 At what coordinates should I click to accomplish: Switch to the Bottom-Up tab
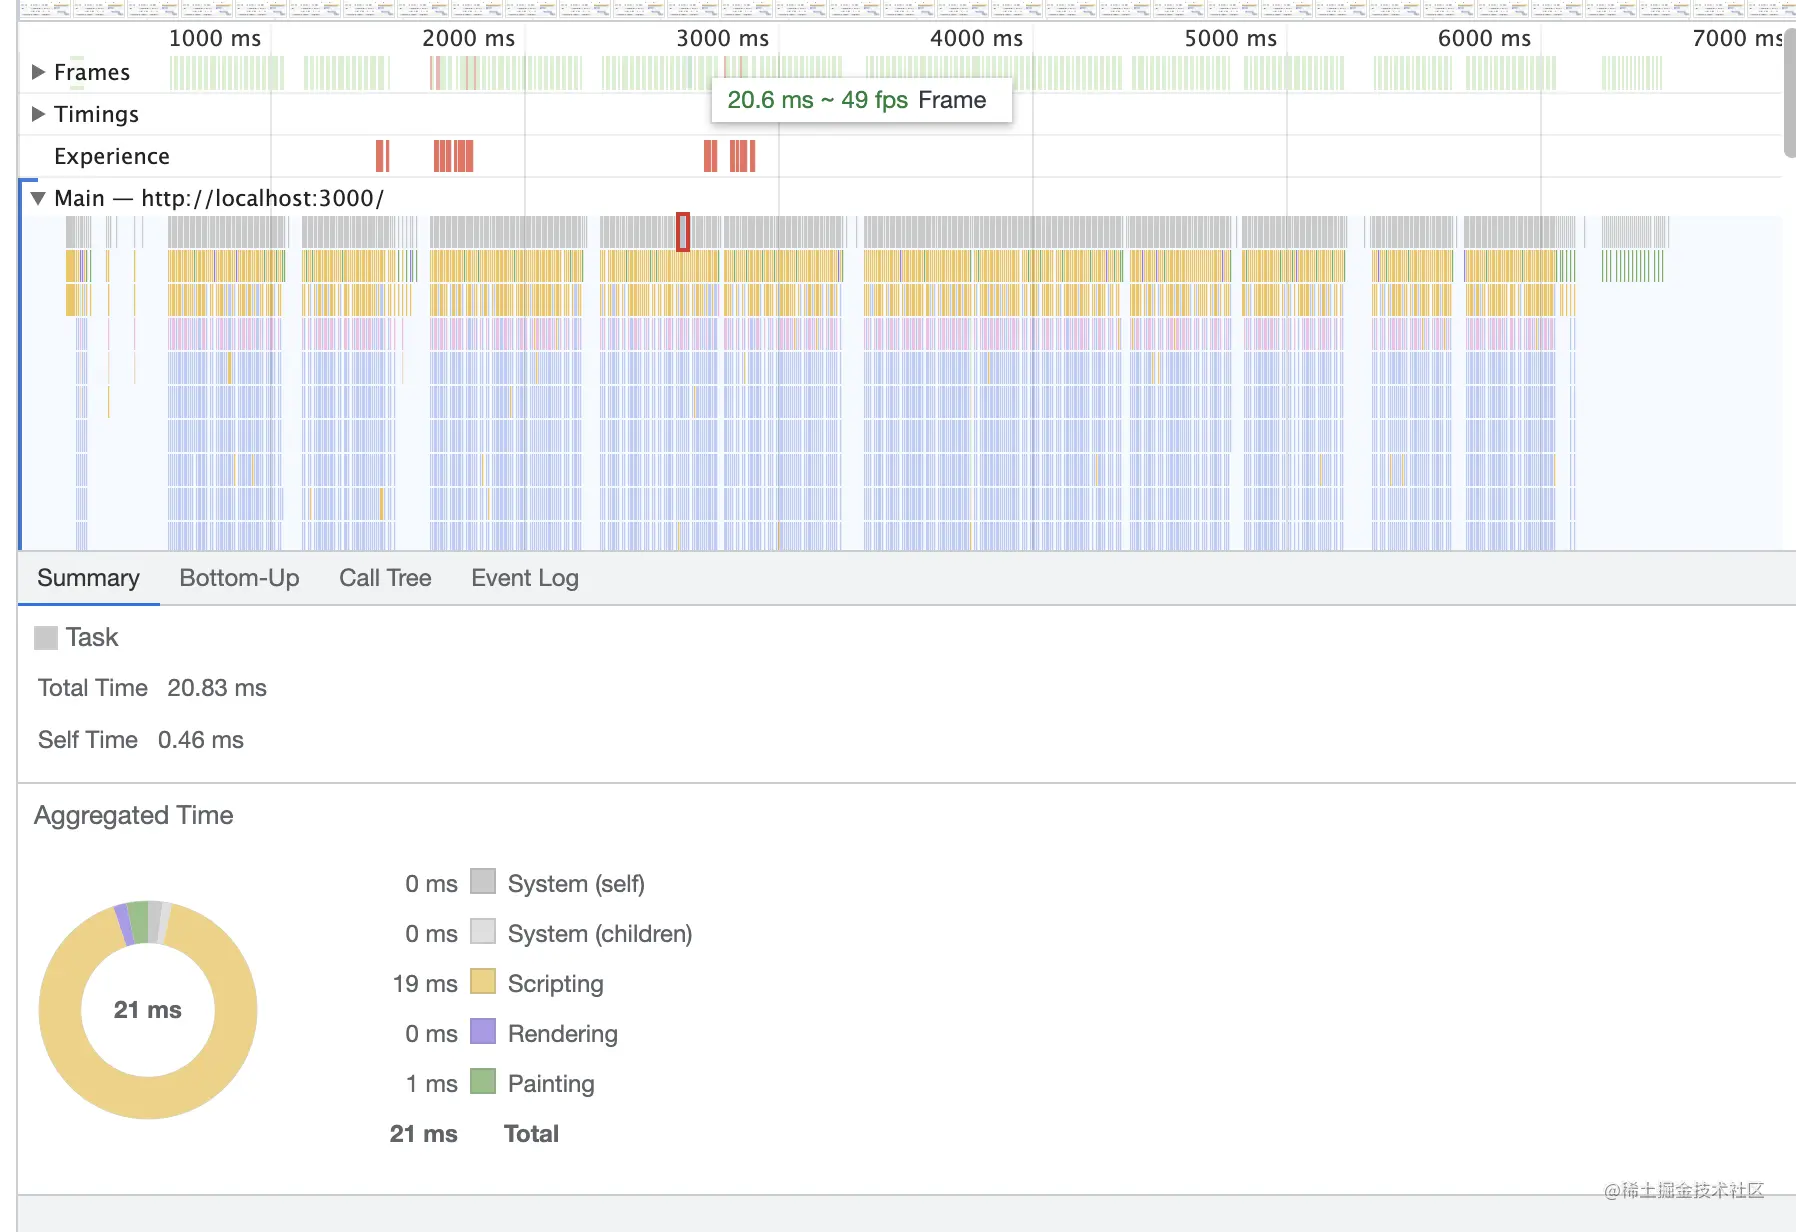coord(239,578)
